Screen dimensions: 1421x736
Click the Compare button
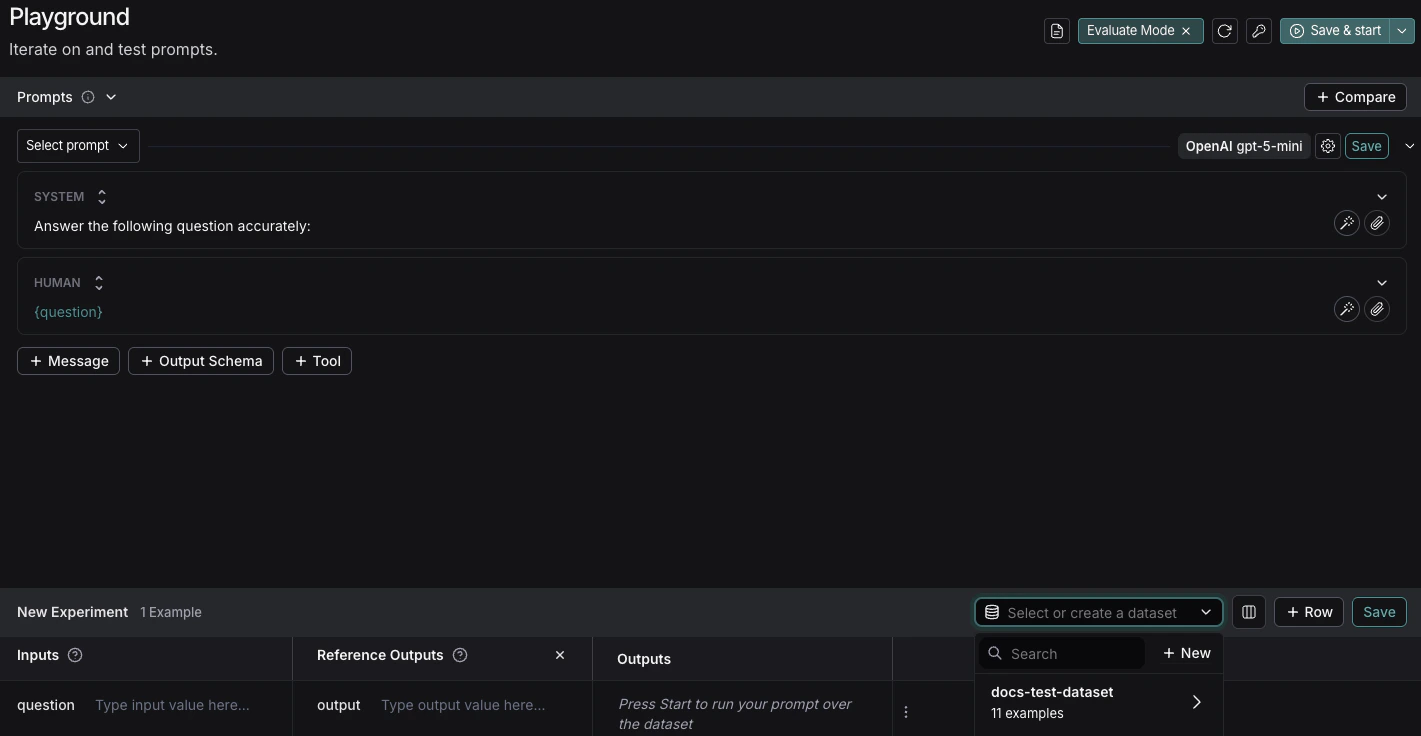click(x=1355, y=96)
